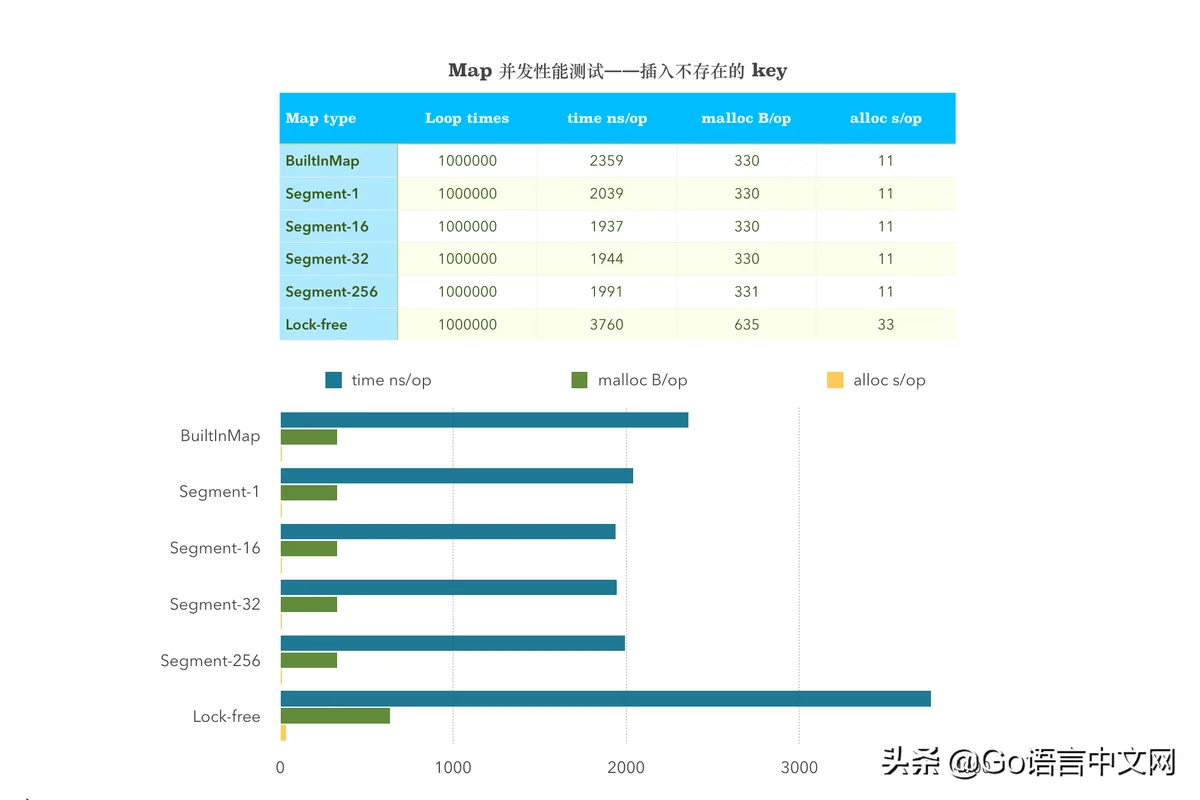Click the alloc value "11" in Segment-1 row
The height and width of the screenshot is (800, 1200).
click(x=886, y=194)
